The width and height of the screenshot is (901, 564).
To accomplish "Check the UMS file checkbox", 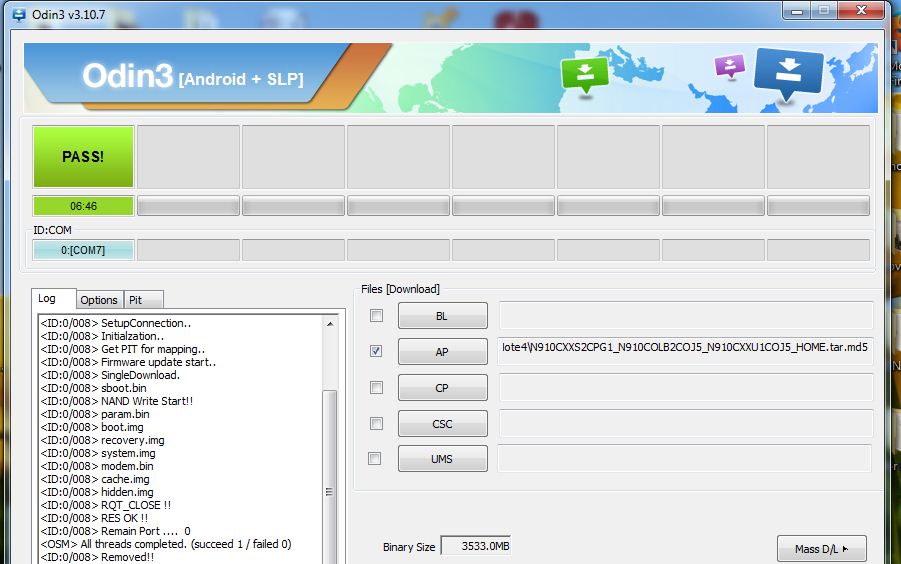I will (375, 458).
